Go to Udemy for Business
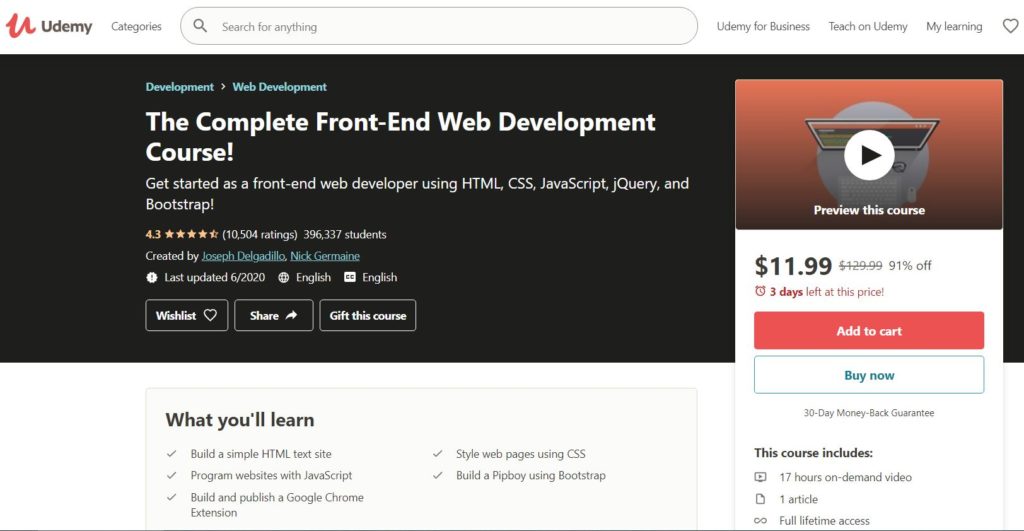Viewport: 1024px width, 531px height. 763,26
